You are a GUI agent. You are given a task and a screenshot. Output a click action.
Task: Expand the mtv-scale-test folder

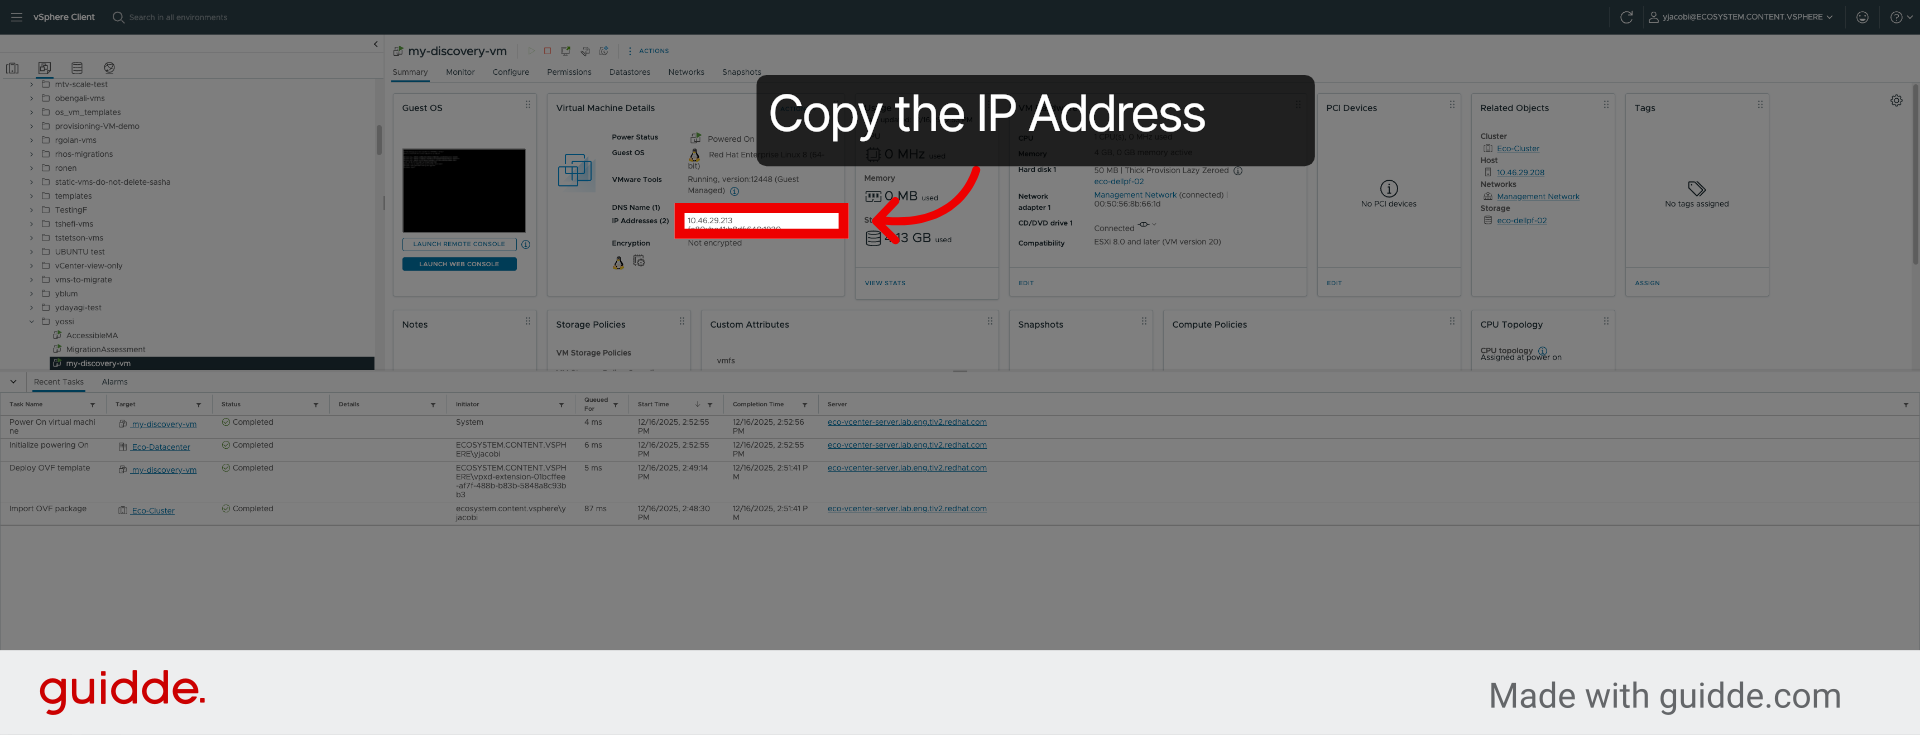32,85
